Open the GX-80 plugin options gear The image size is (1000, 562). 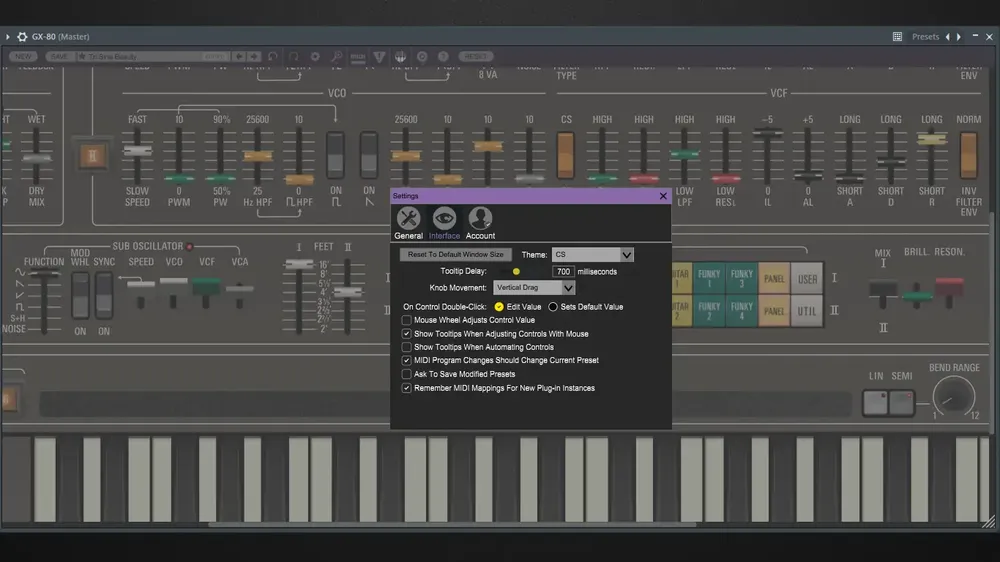(x=22, y=37)
